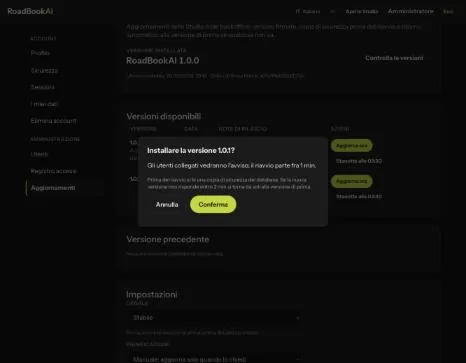Open the Canale dropdown showing Stabile

215,318
